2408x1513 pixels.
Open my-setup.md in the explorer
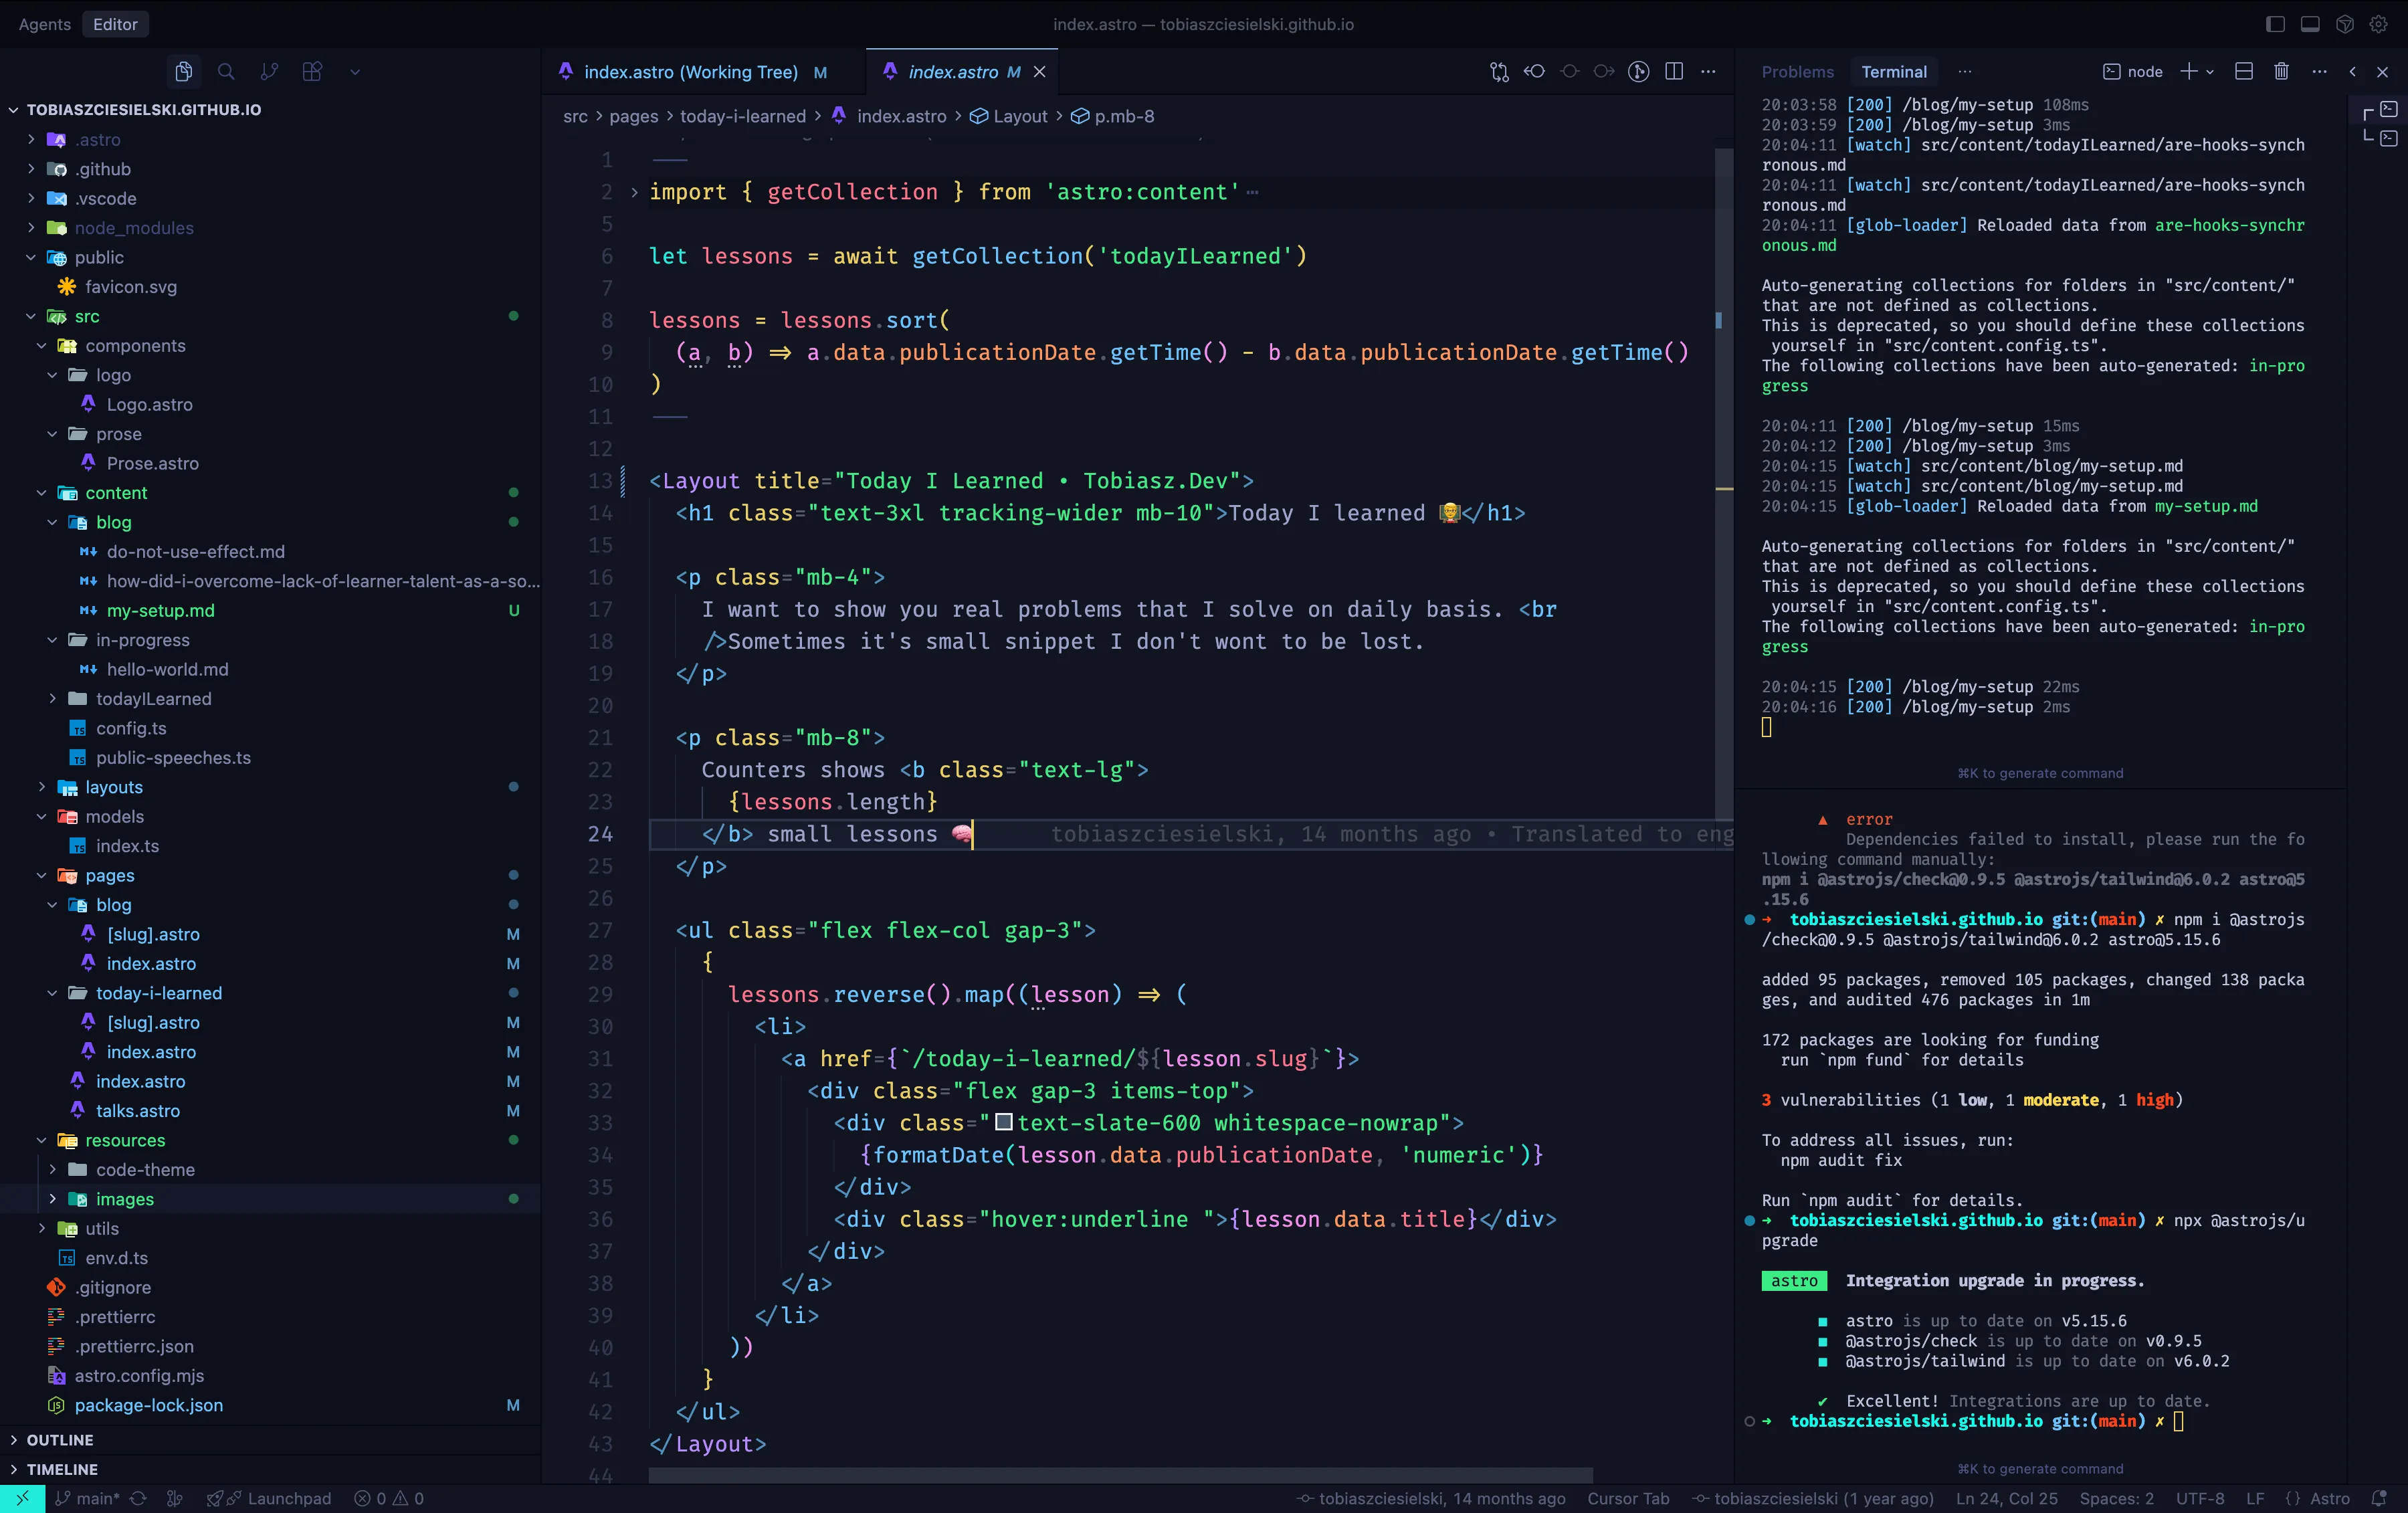pyautogui.click(x=160, y=610)
